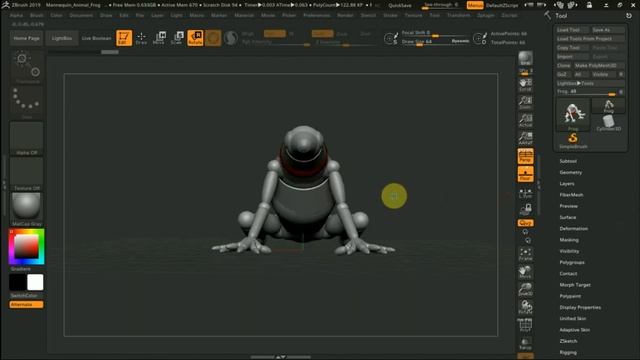Open the Preferences menu
The image size is (640, 360).
317,15
